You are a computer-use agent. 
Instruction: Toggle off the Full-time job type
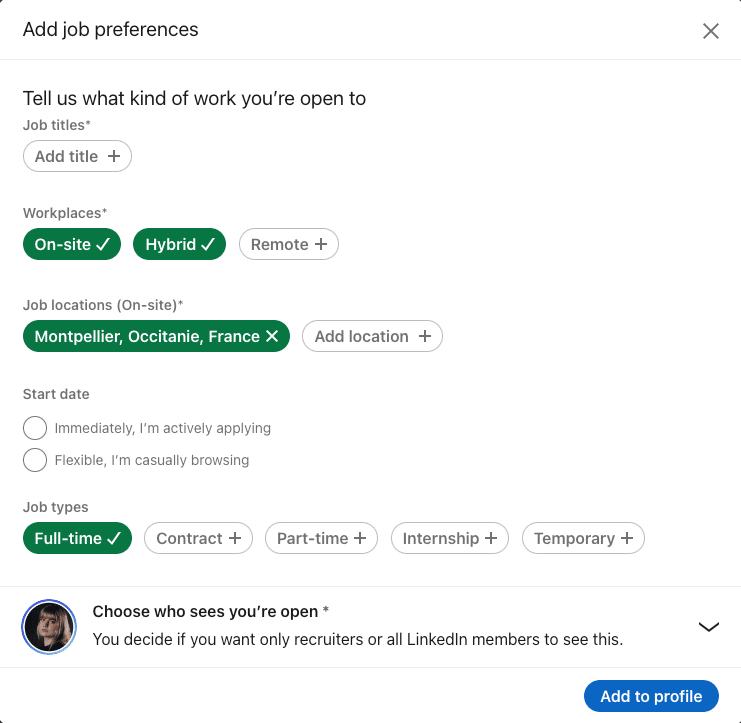78,538
